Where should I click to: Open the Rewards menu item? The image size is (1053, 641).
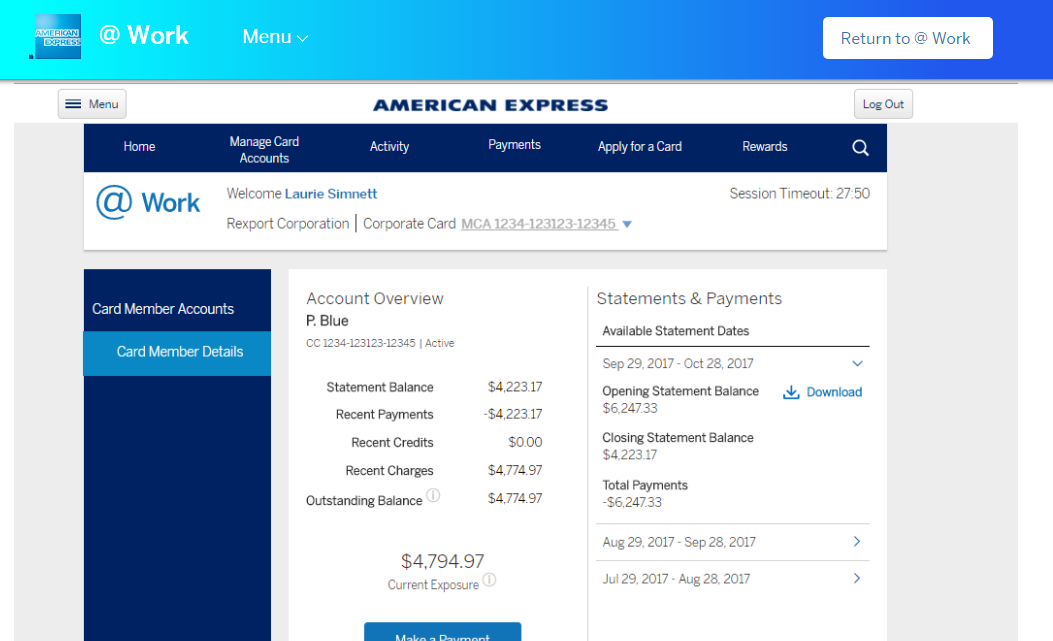(x=765, y=146)
